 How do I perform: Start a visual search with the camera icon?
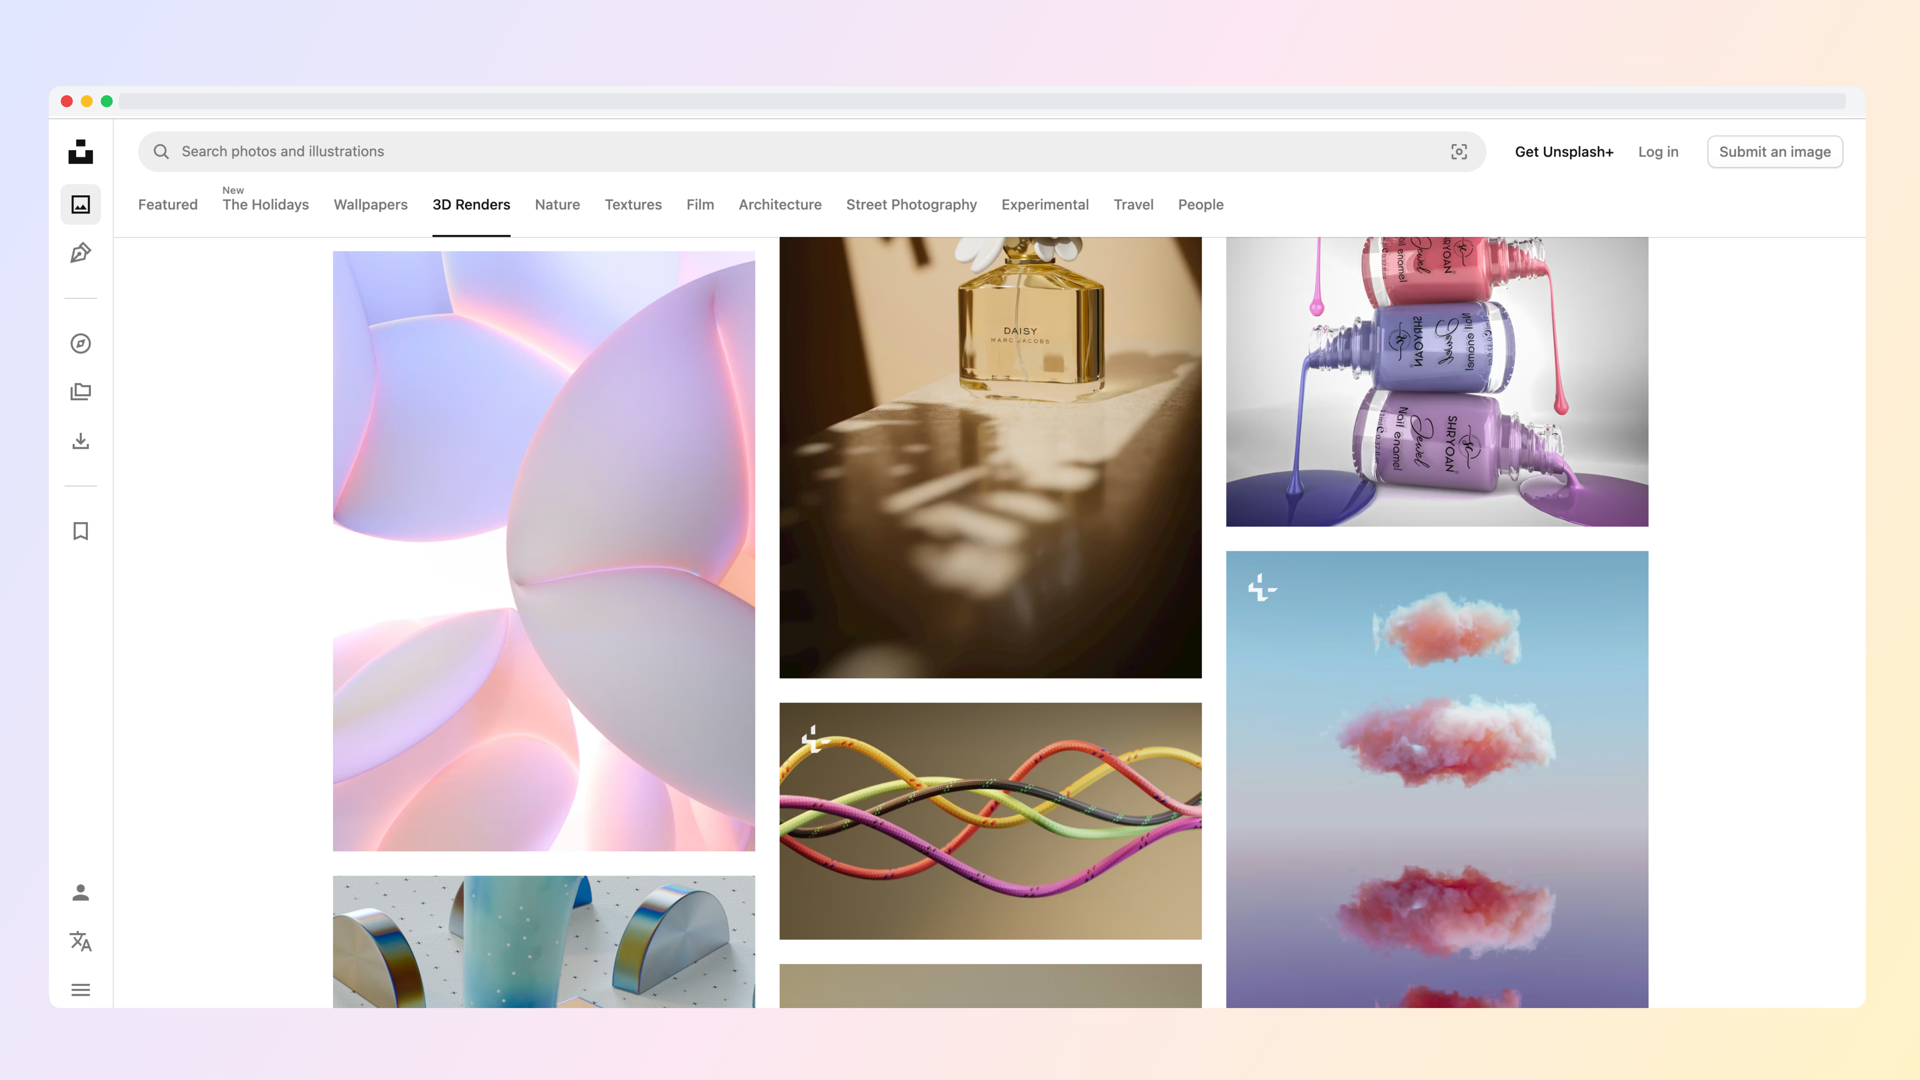1459,151
